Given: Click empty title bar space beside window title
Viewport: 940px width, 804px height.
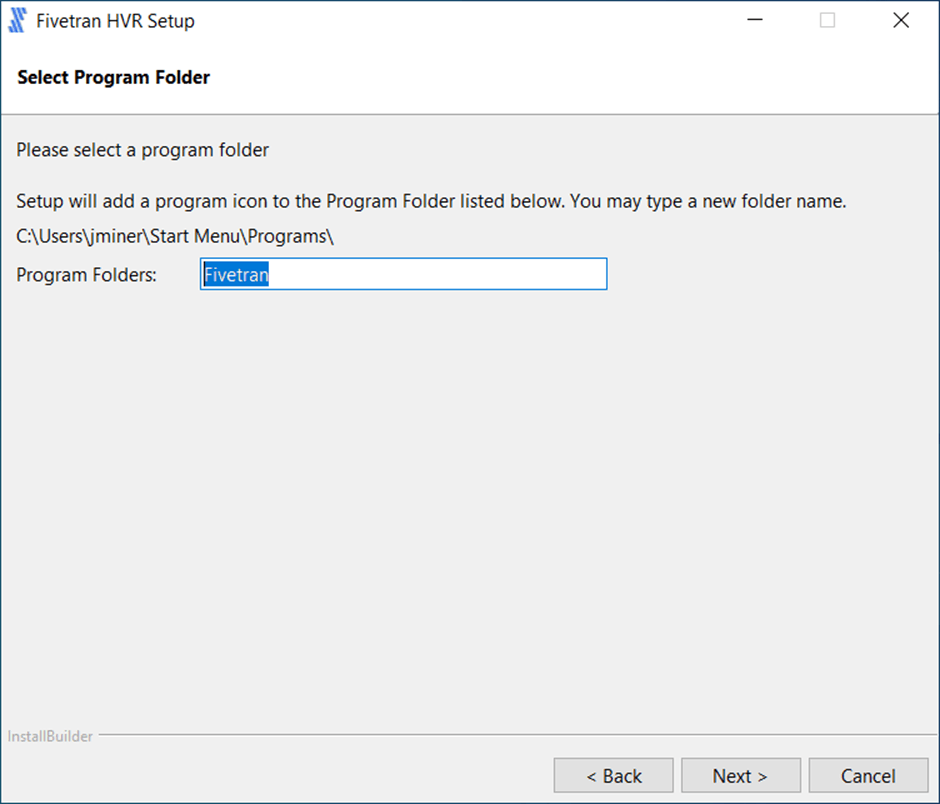Looking at the screenshot, I should 450,21.
